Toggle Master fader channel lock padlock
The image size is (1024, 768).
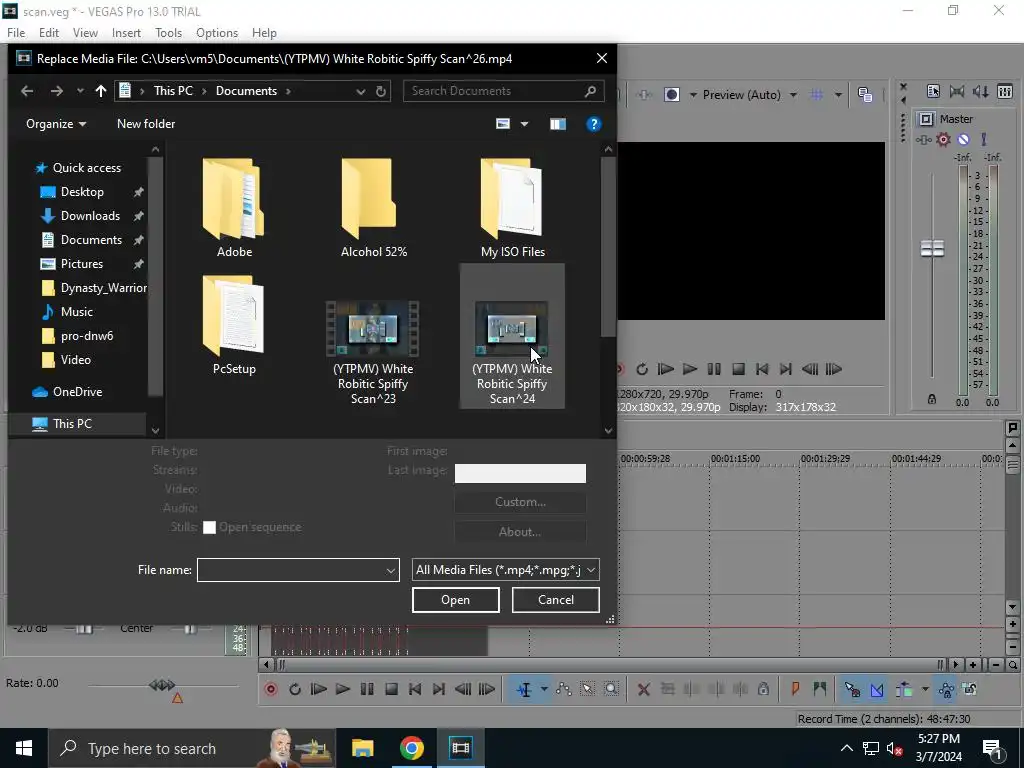[x=932, y=399]
